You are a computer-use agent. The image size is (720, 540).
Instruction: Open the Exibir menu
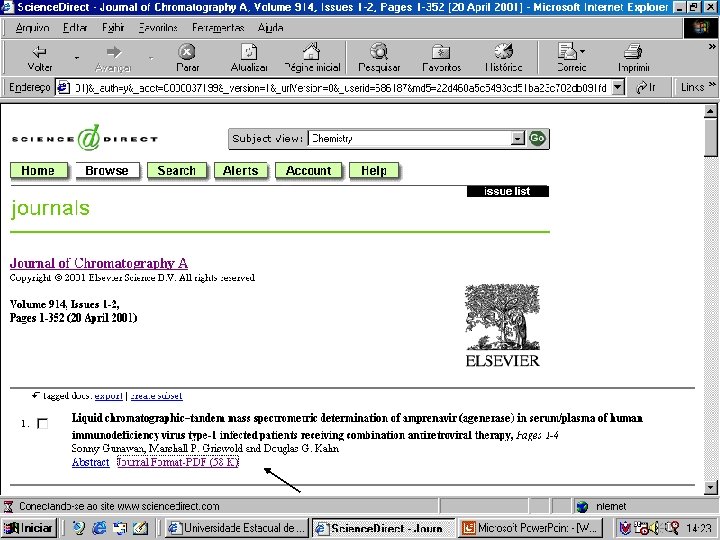pyautogui.click(x=113, y=28)
